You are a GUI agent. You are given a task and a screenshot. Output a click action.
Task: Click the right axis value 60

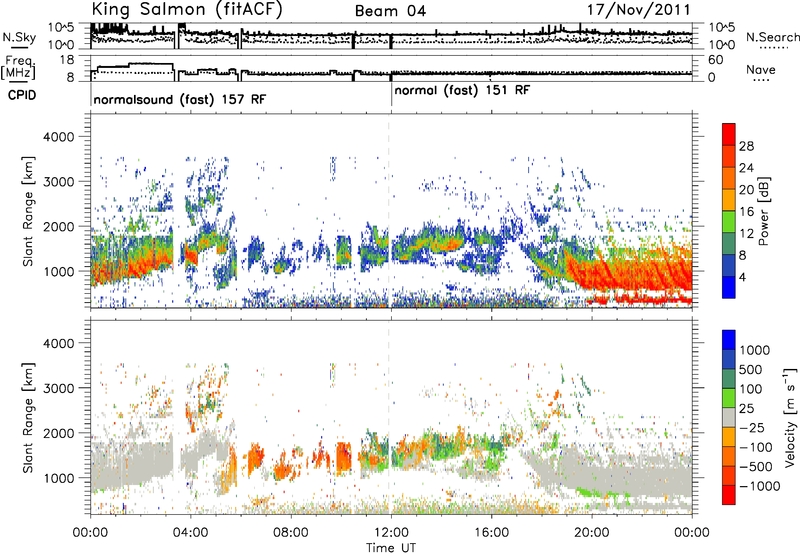[x=716, y=60]
